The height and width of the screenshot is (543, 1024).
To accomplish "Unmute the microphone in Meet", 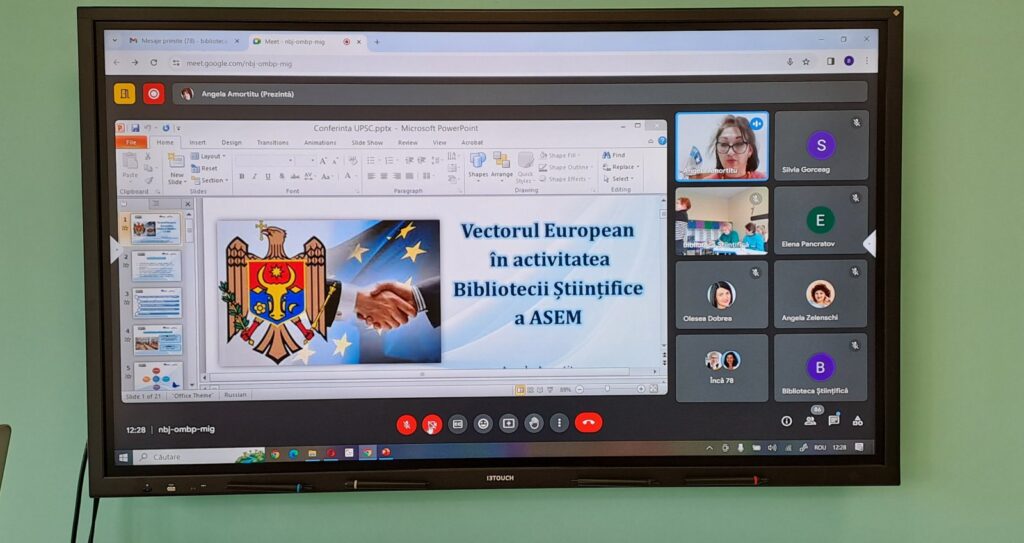I will coord(406,424).
